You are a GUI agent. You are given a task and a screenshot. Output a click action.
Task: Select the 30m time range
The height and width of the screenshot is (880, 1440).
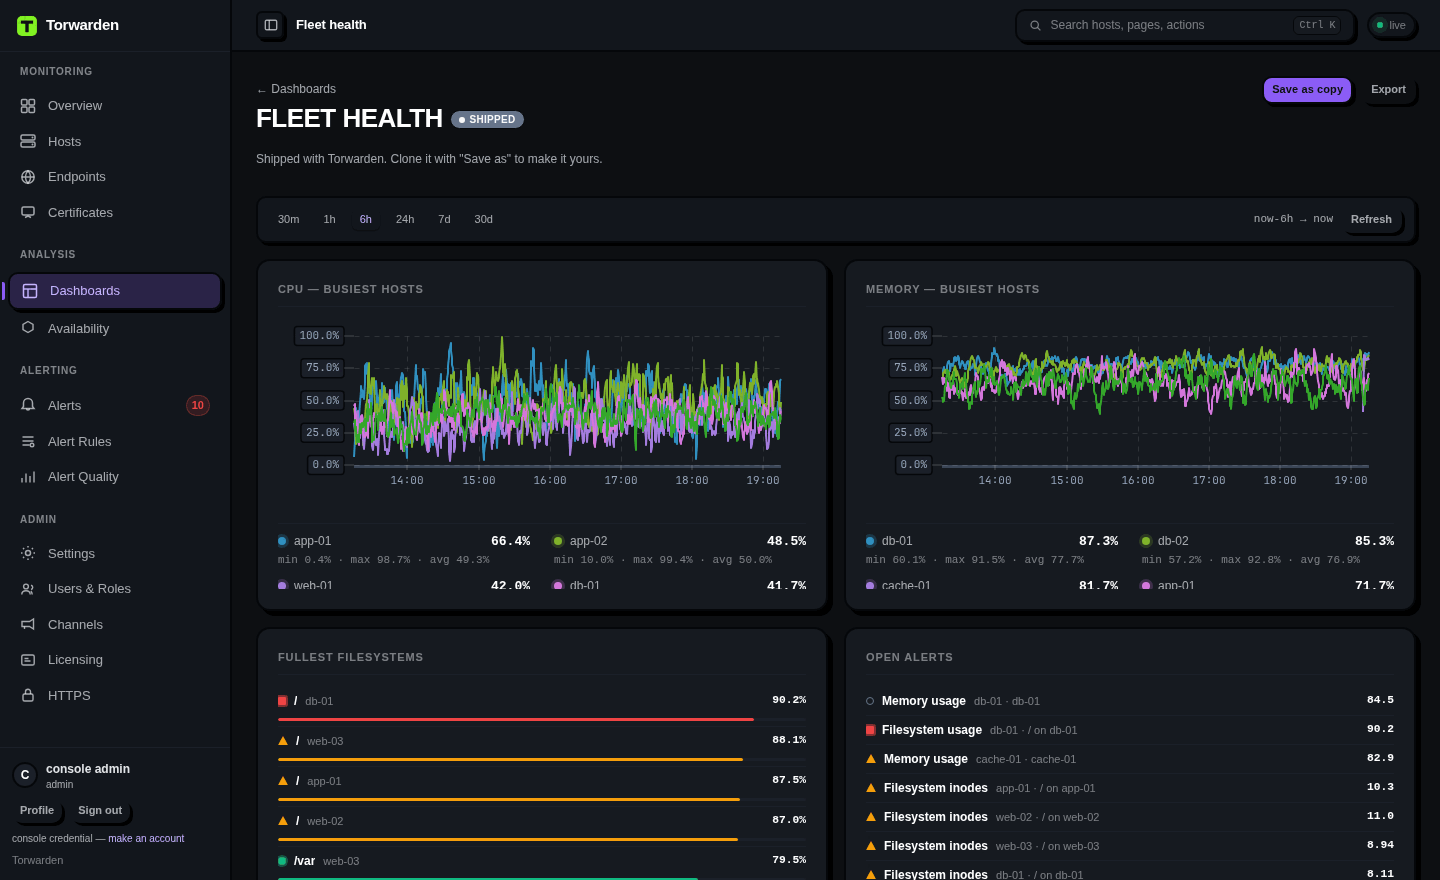(288, 219)
